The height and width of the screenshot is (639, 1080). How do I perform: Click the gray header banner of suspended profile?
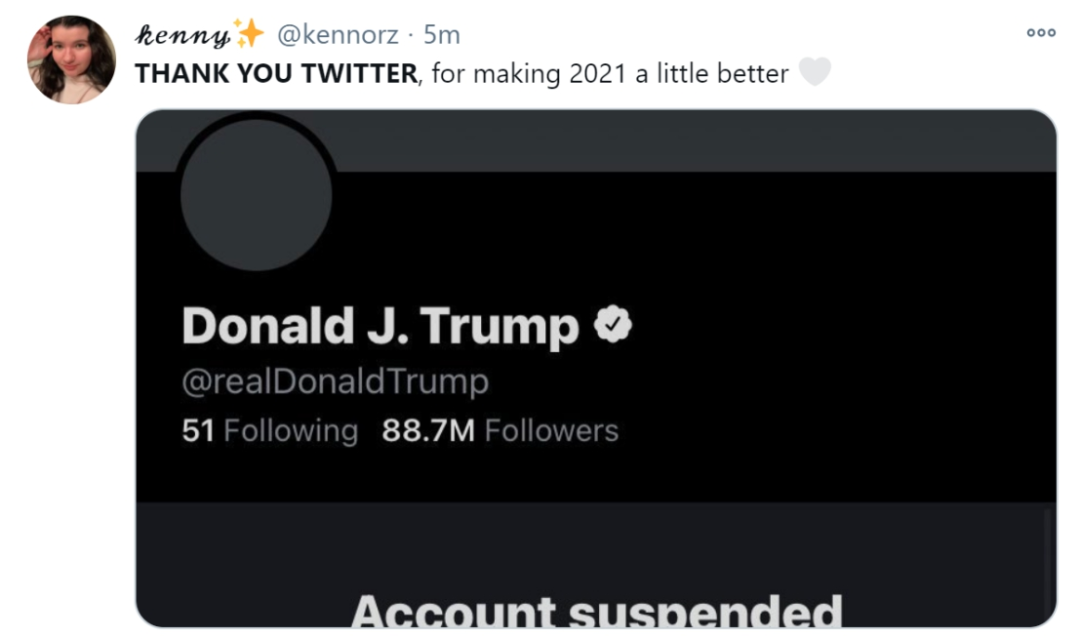(x=700, y=142)
